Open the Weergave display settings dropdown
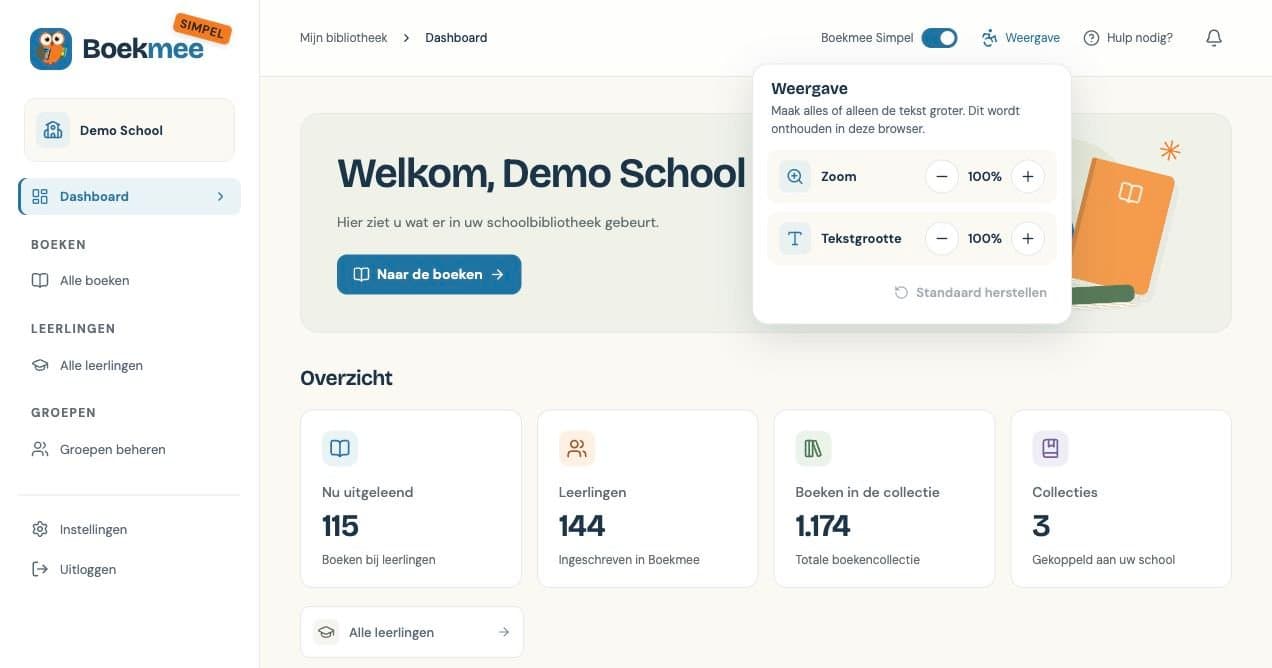 click(x=1021, y=38)
